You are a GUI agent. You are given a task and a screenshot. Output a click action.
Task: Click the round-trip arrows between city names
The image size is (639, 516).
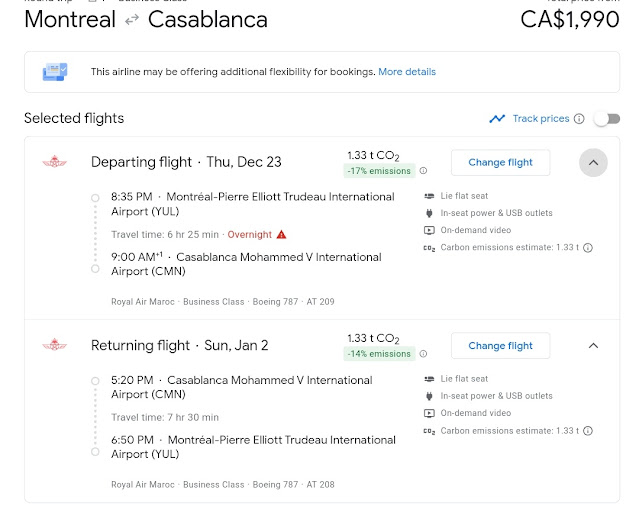tap(132, 20)
